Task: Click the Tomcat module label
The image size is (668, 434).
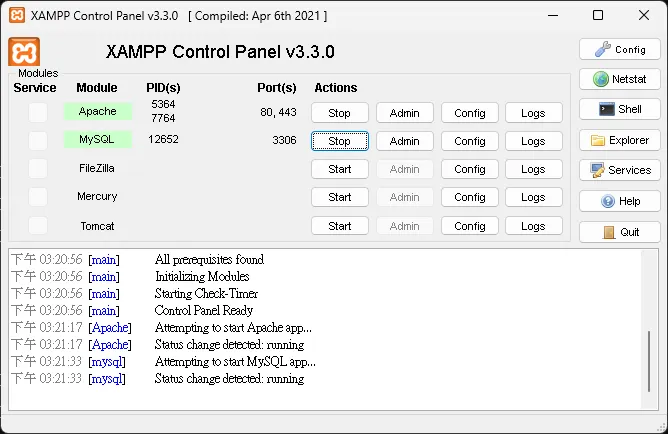Action: 97,226
